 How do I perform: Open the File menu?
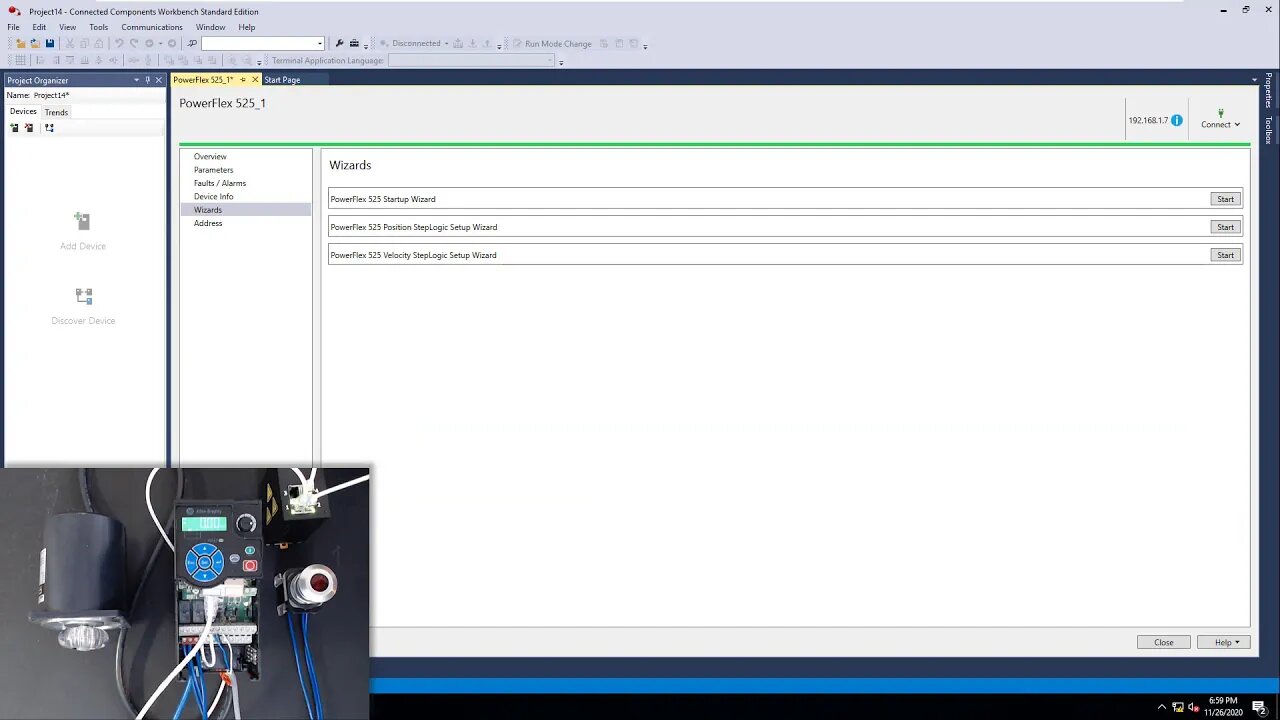click(13, 27)
